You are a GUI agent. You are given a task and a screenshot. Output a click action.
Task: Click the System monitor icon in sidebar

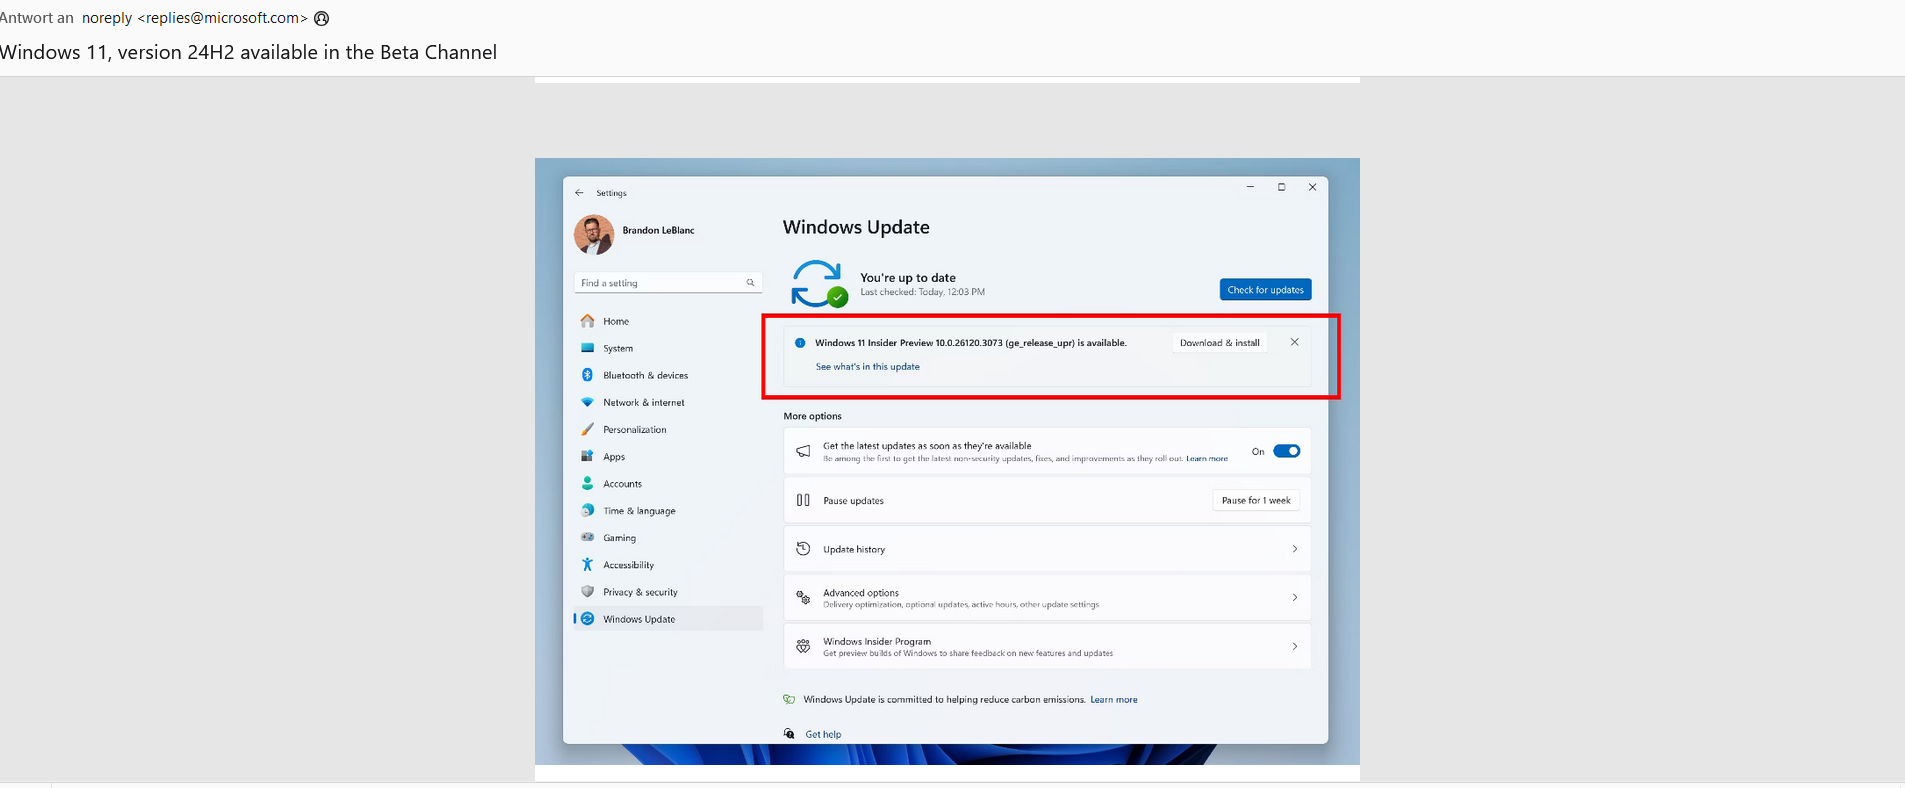[x=587, y=348]
